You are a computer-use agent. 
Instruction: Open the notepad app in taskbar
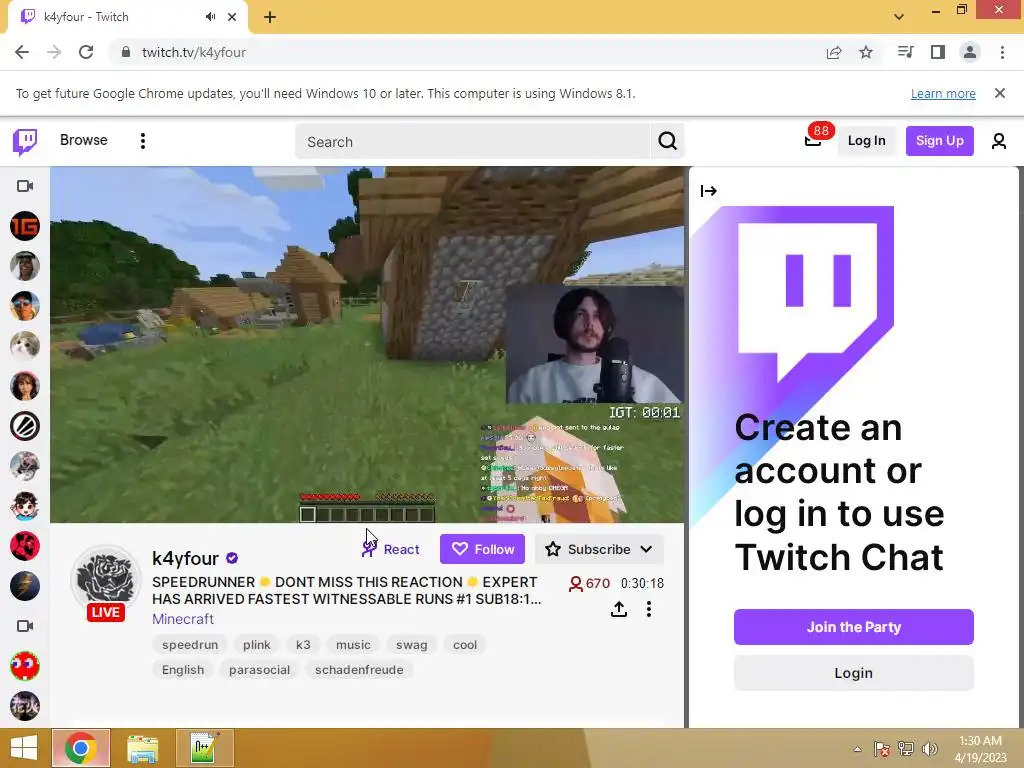pos(204,748)
